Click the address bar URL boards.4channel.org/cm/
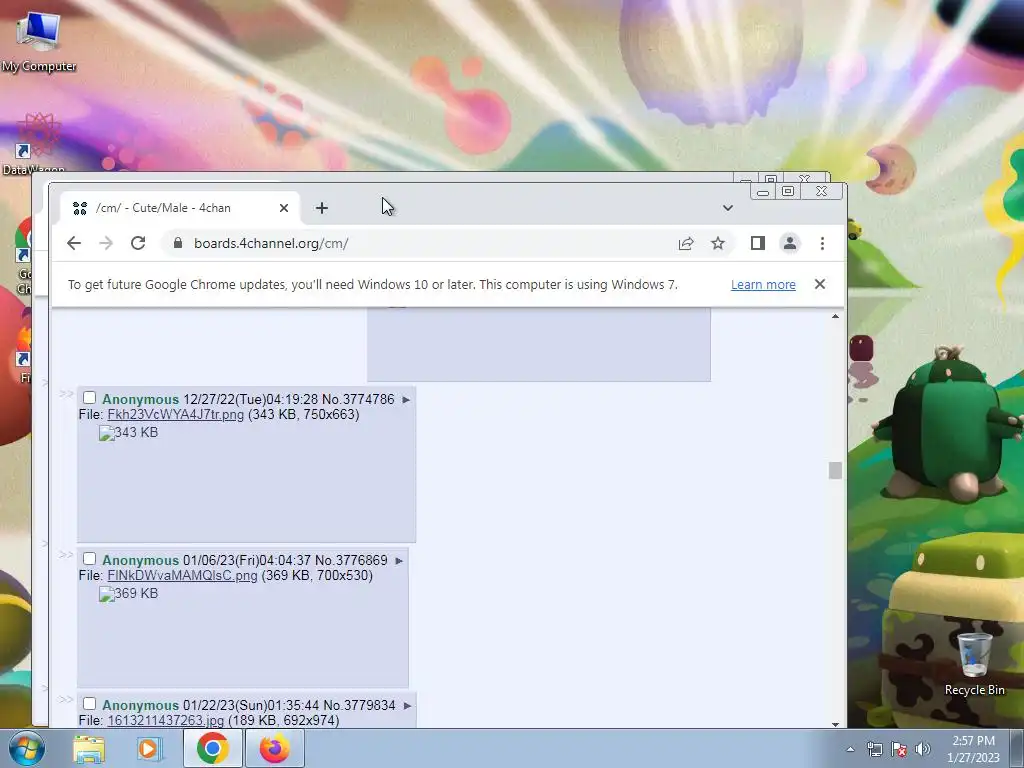This screenshot has width=1024, height=768. [270, 244]
